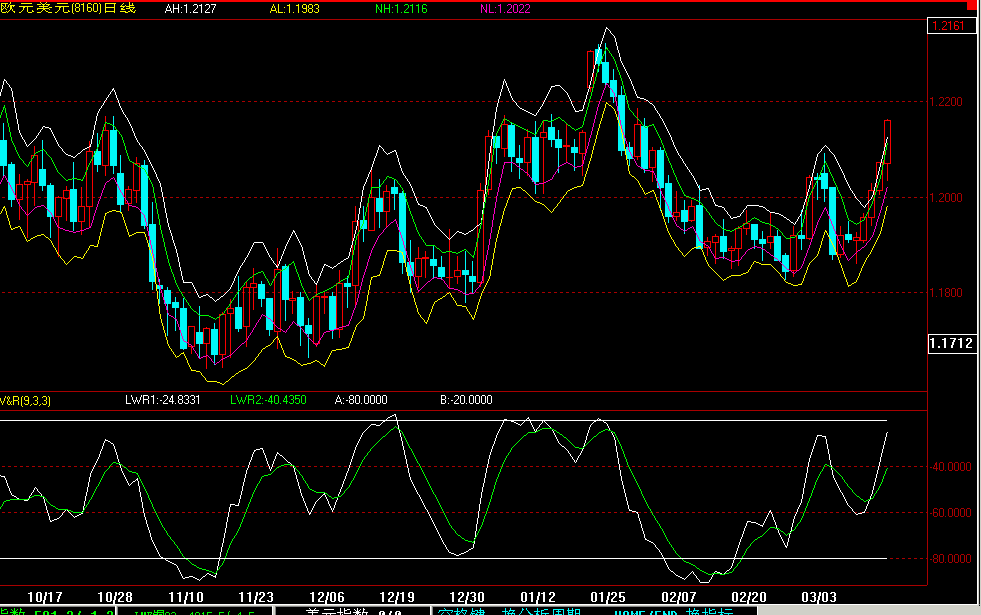Click the green NH:1.2116 label
The image size is (981, 615).
401,9
